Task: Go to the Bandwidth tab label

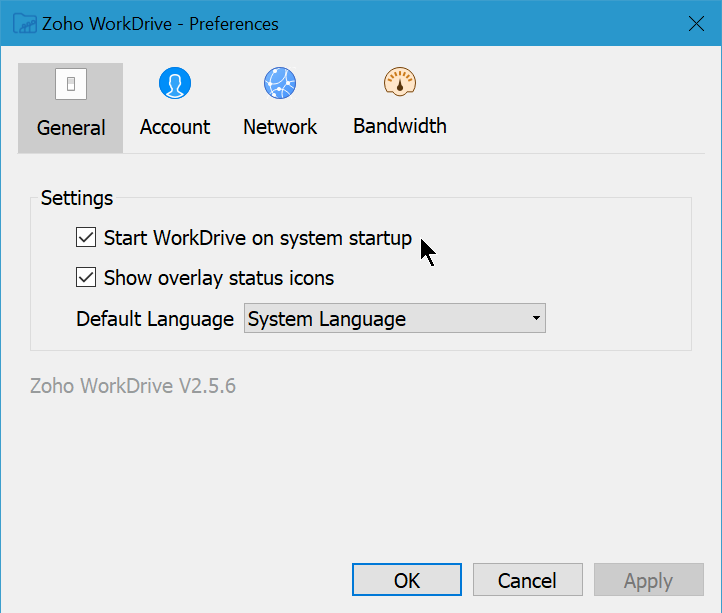Action: pyautogui.click(x=400, y=126)
